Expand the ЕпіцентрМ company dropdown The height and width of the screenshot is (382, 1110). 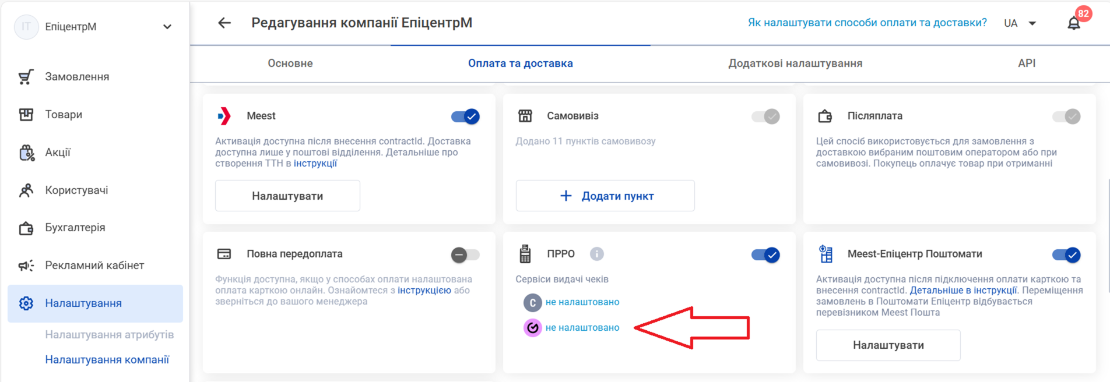[x=167, y=27]
